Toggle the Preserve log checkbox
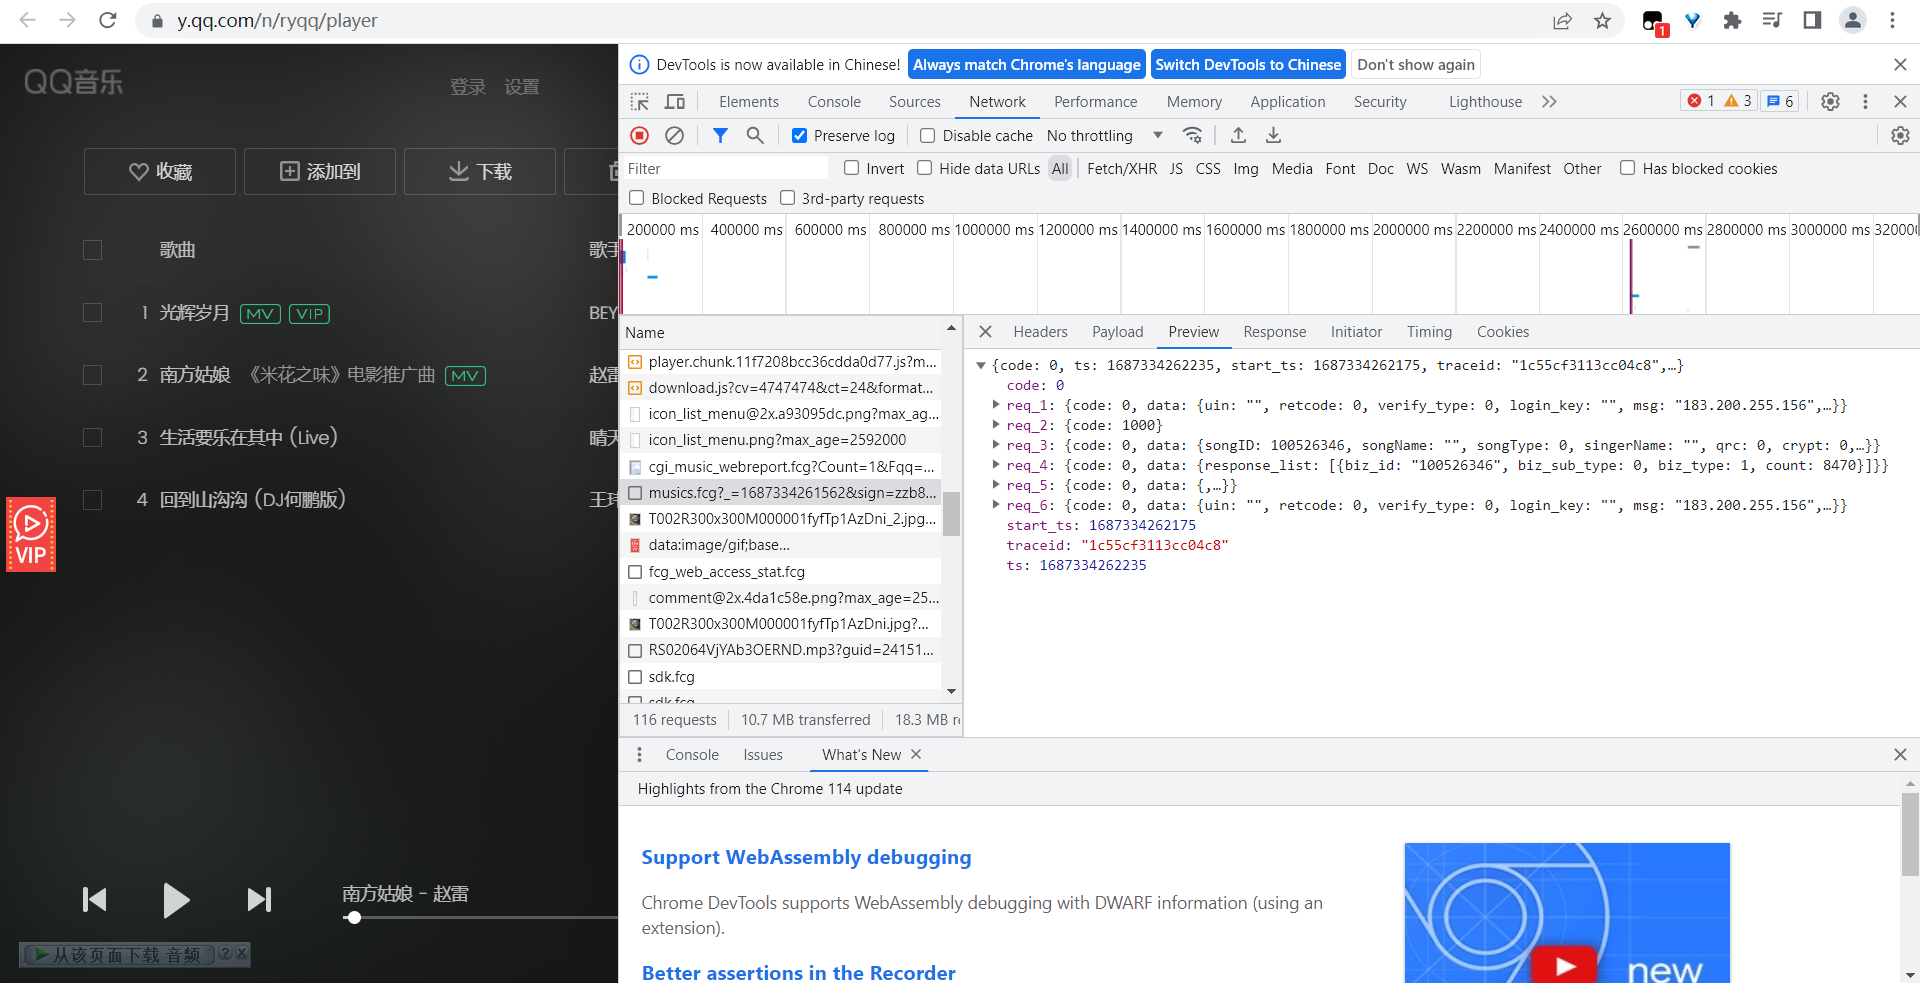The width and height of the screenshot is (1920, 983). 800,136
